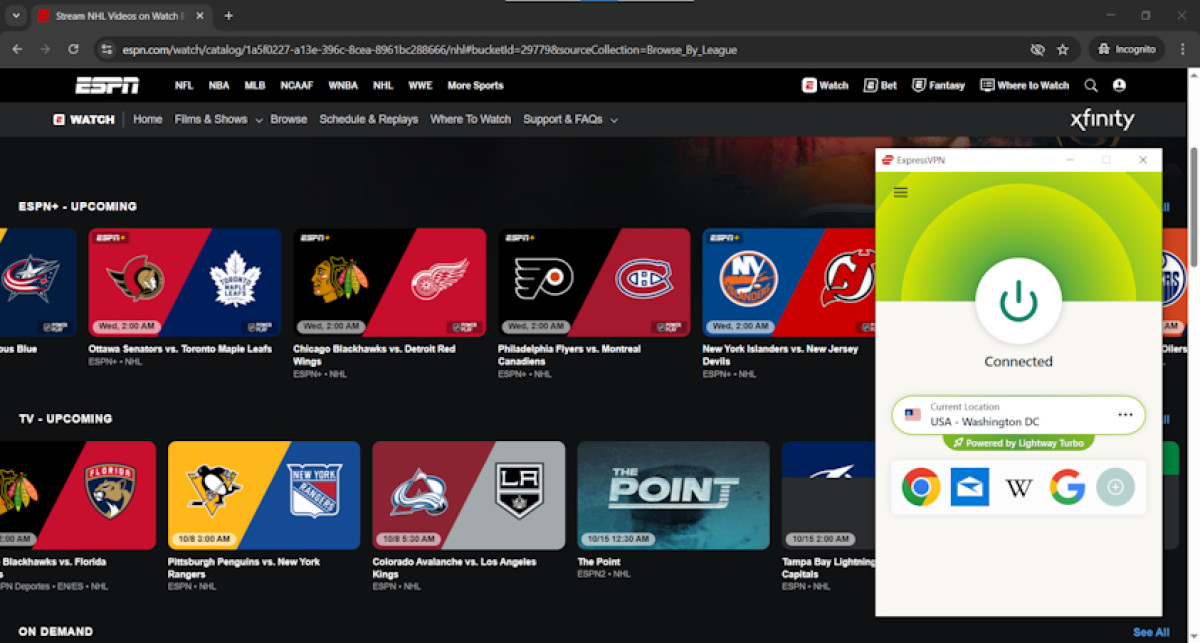
Task: Click the Xfinity provider logo
Action: point(1102,120)
